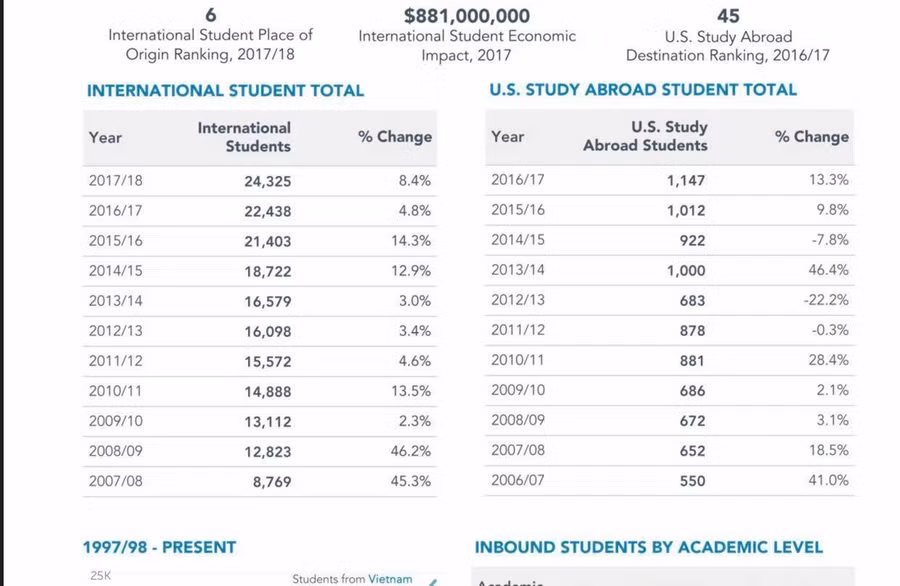The image size is (900, 586).
Task: Click the International Student Total heading
Action: [225, 90]
